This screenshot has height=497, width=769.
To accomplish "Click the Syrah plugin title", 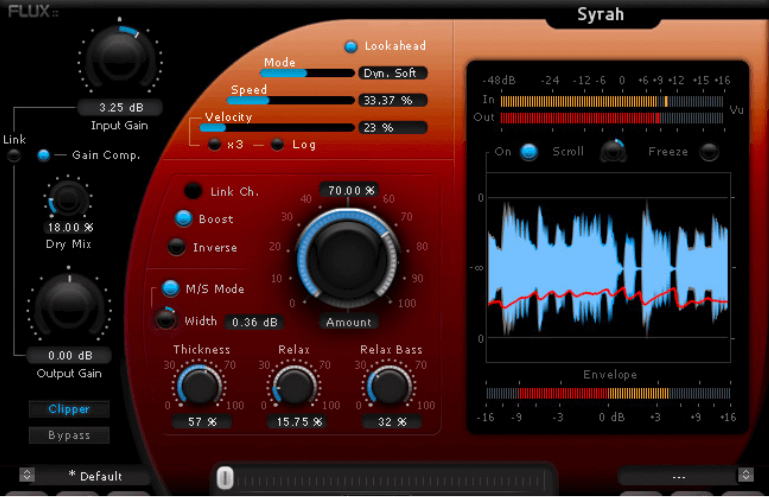I will pos(600,15).
